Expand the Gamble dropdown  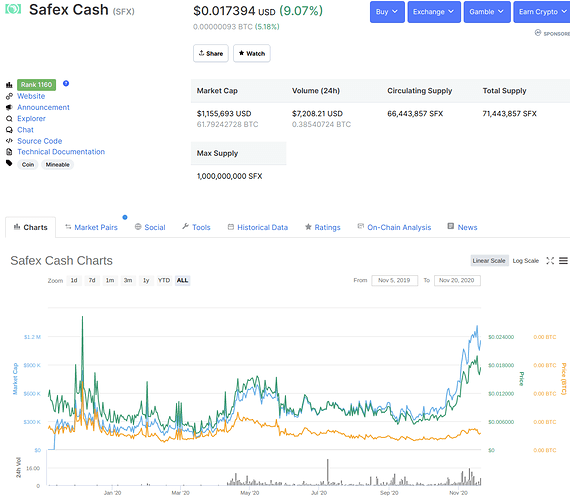[x=487, y=12]
